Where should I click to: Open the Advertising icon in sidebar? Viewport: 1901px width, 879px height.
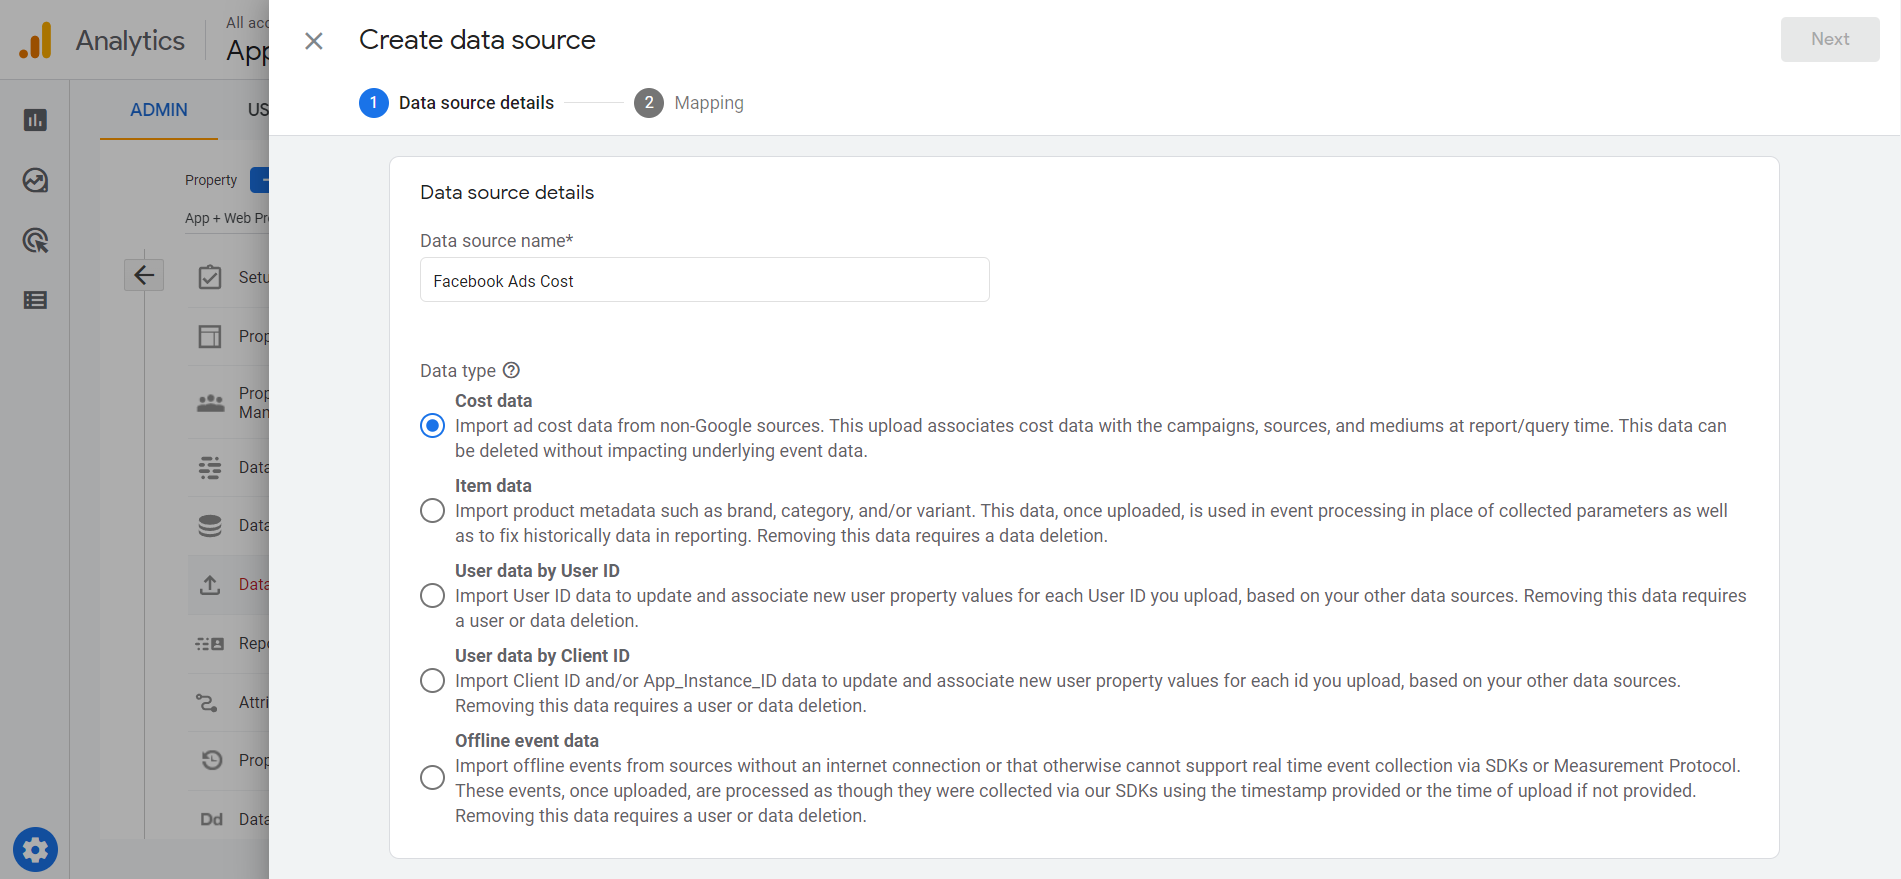(x=35, y=240)
